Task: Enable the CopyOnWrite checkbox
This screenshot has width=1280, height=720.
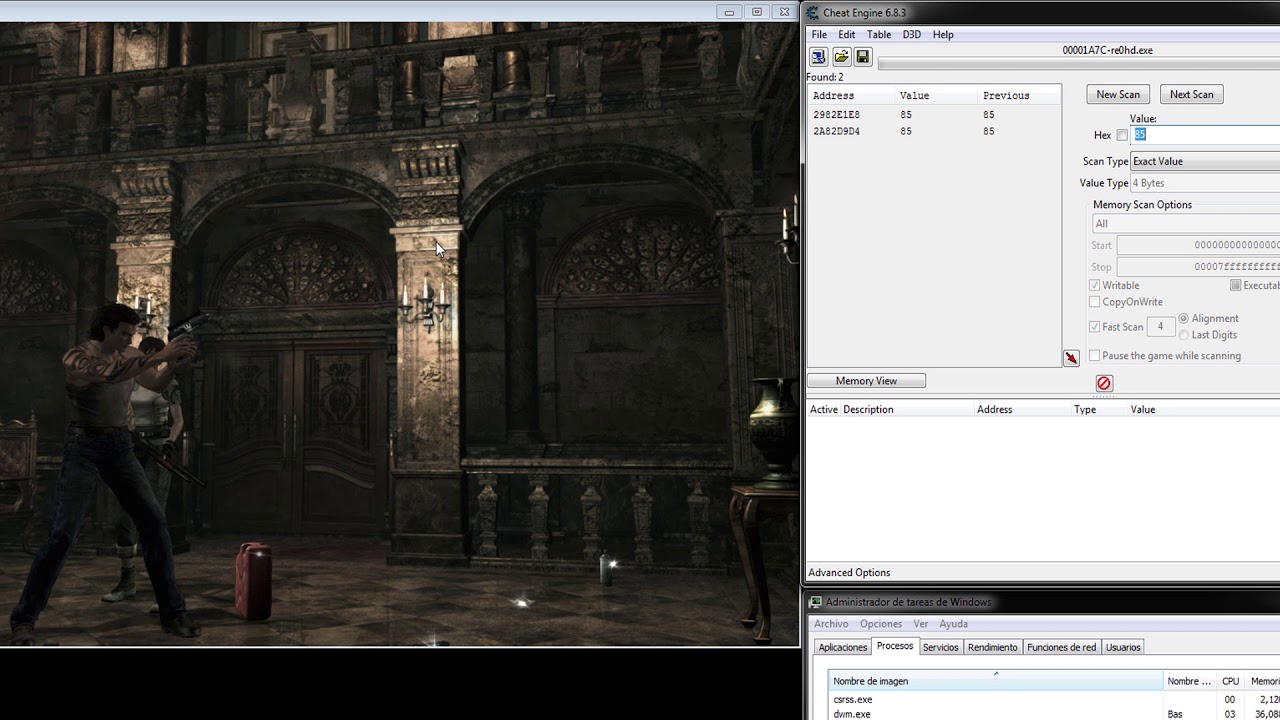Action: coord(1094,302)
